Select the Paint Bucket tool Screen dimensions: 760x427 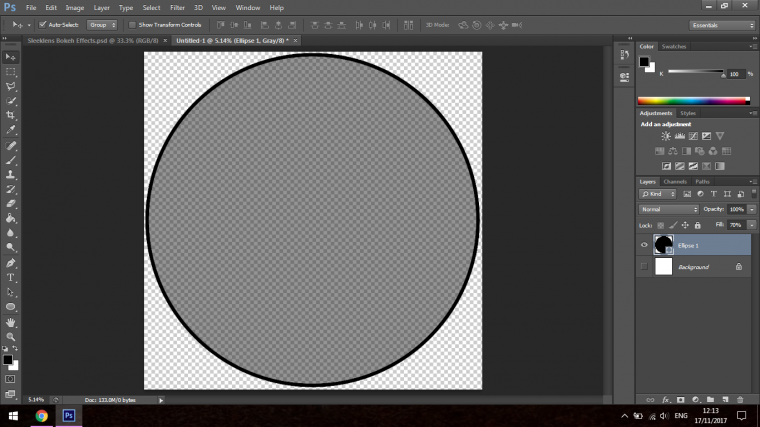[11, 218]
